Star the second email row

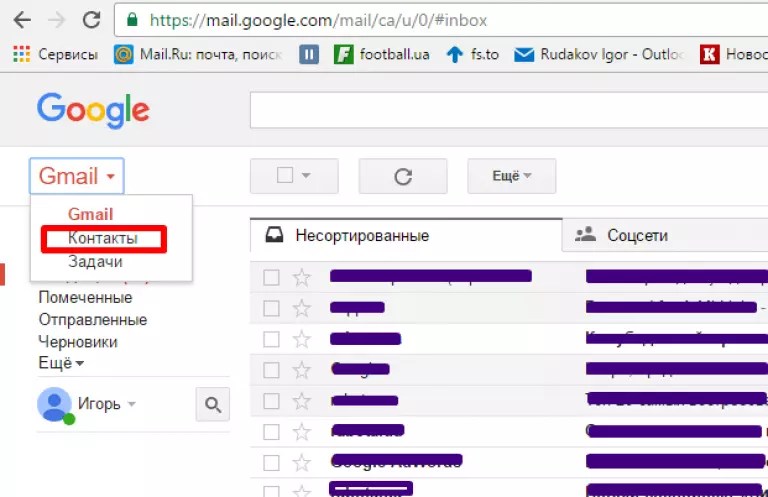click(302, 308)
